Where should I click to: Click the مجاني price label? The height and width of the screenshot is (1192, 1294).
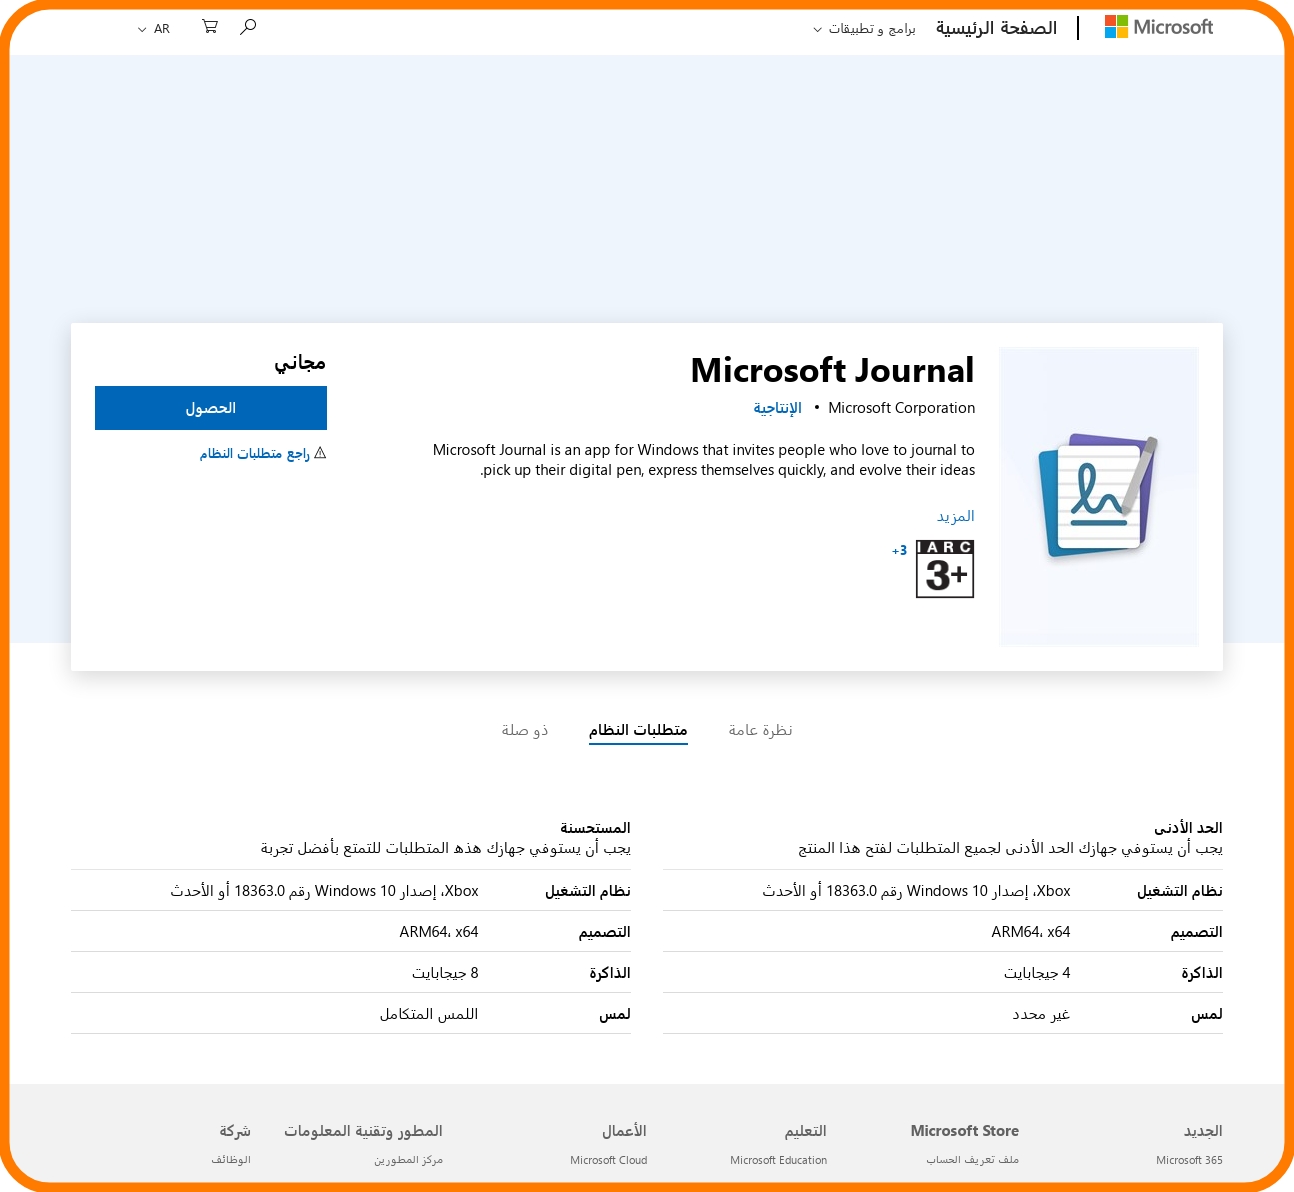click(300, 362)
